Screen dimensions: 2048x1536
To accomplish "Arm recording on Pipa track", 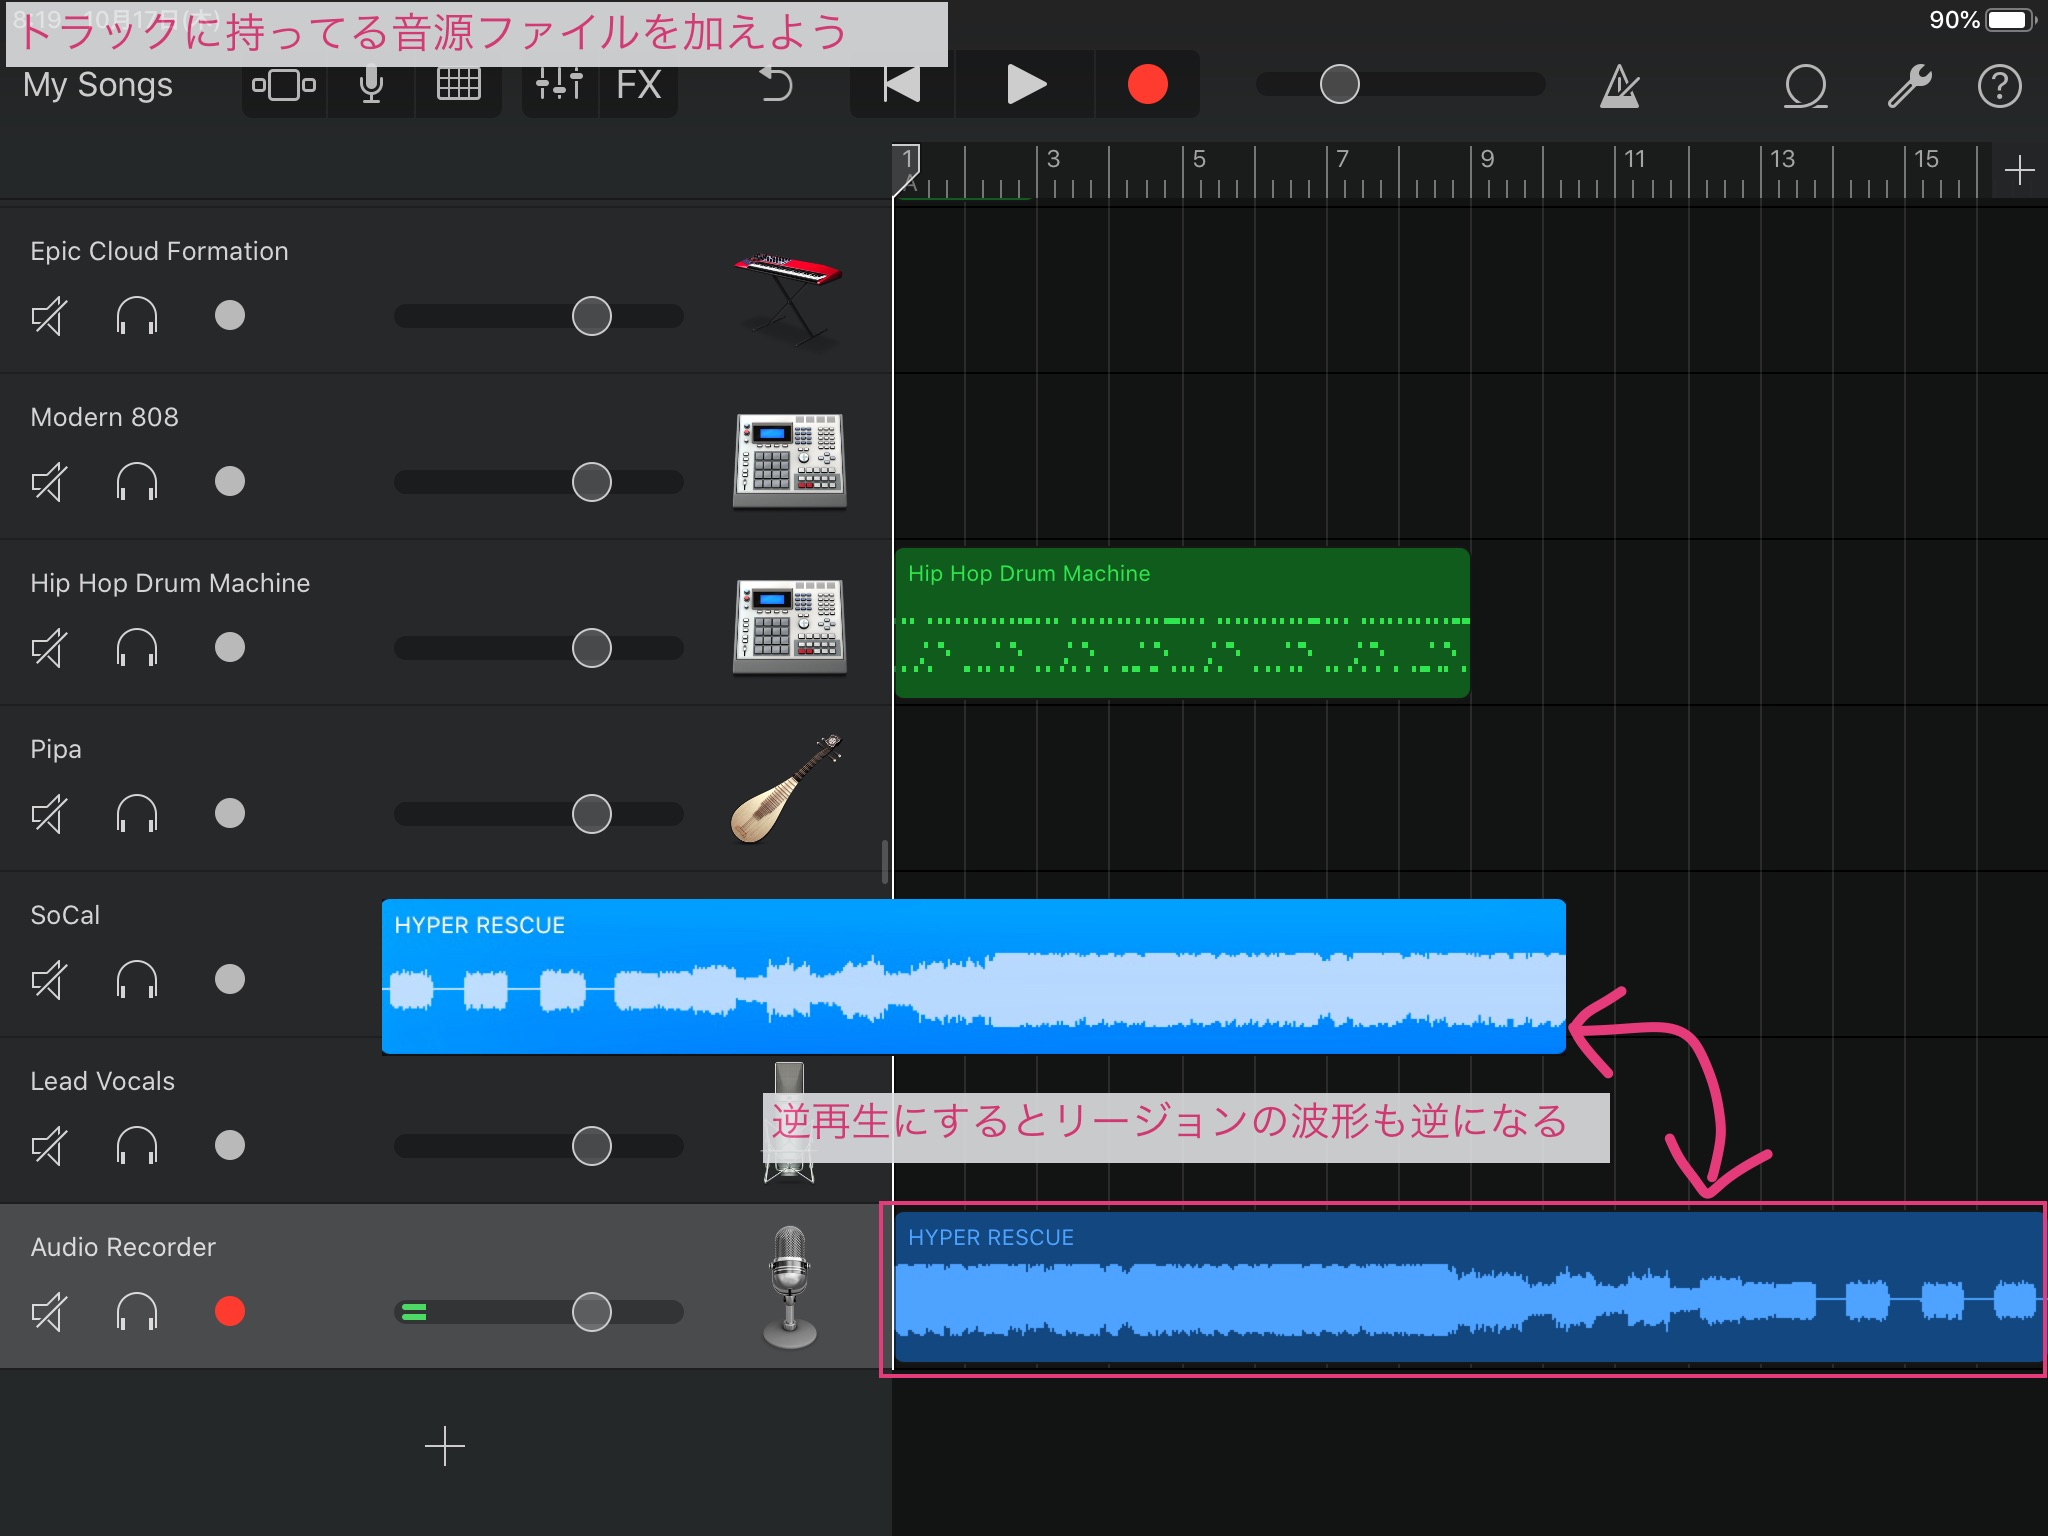I will (x=230, y=814).
